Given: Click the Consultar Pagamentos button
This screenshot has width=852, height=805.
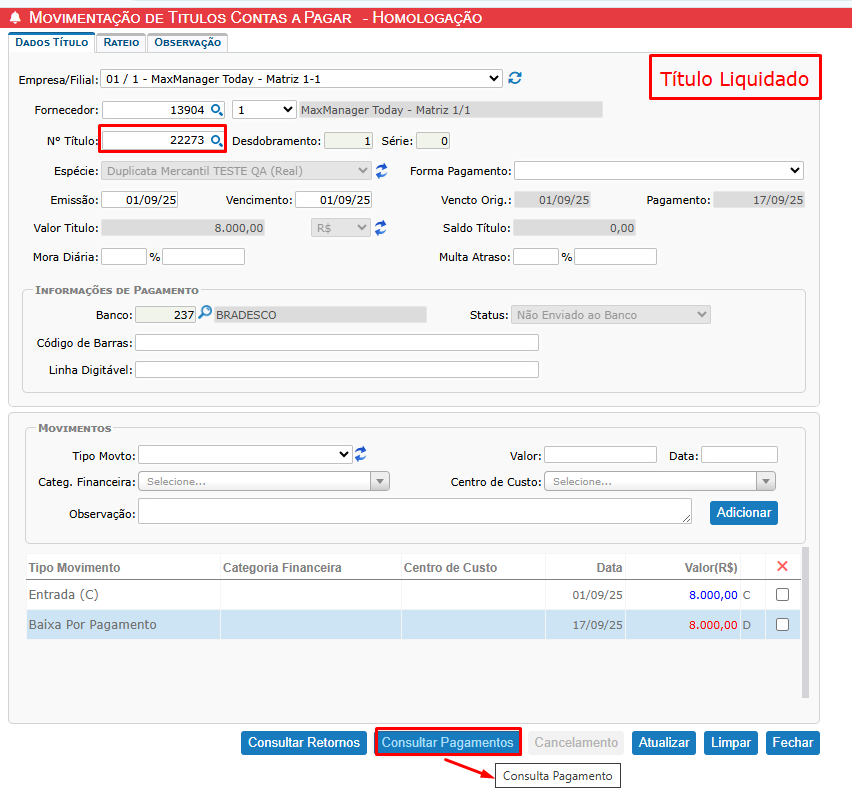Looking at the screenshot, I should coord(448,743).
